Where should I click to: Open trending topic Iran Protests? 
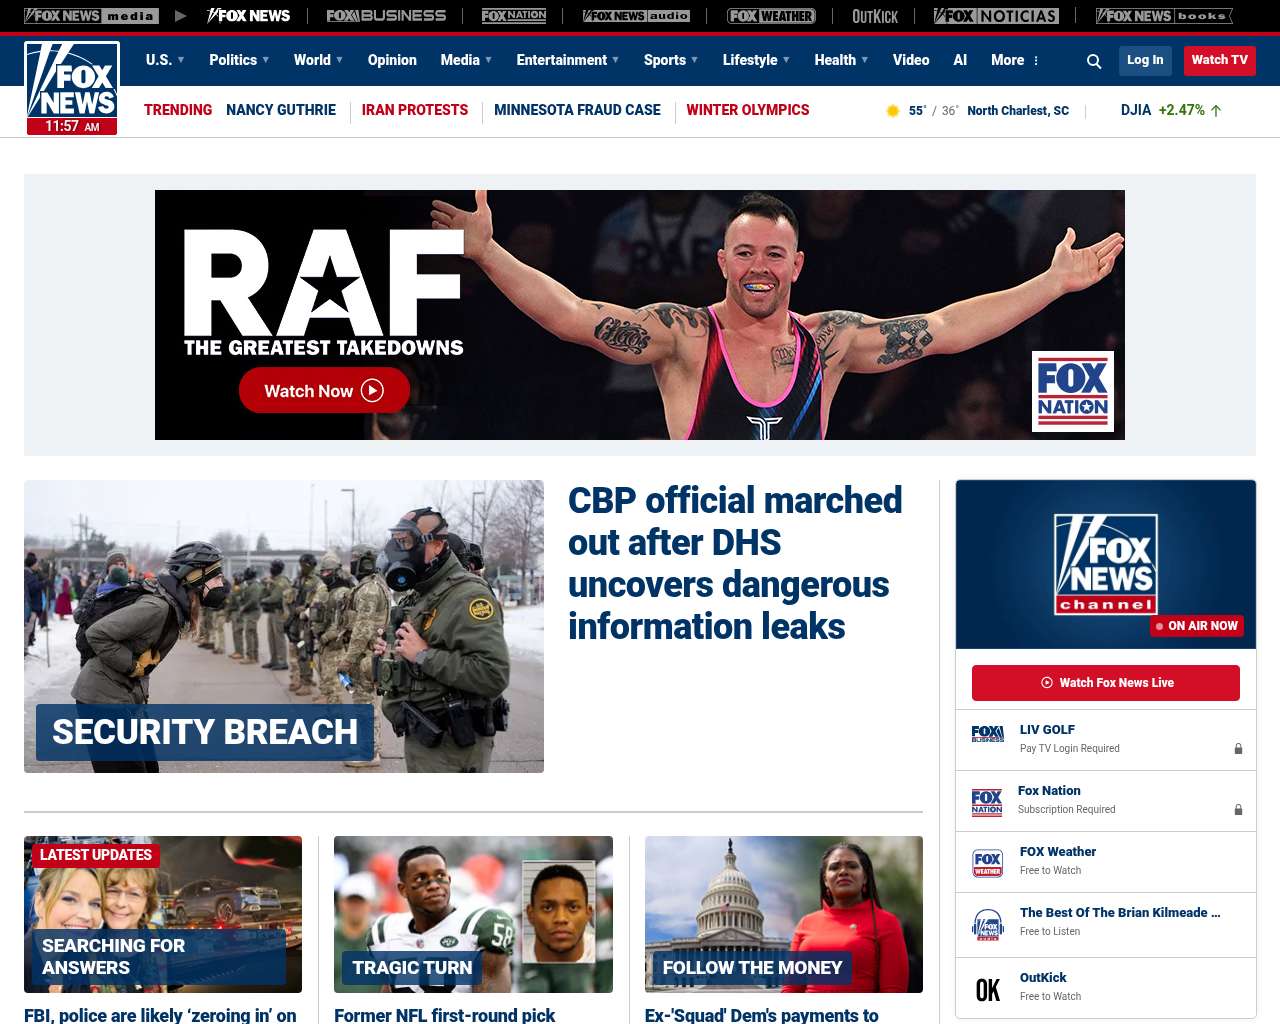point(415,110)
